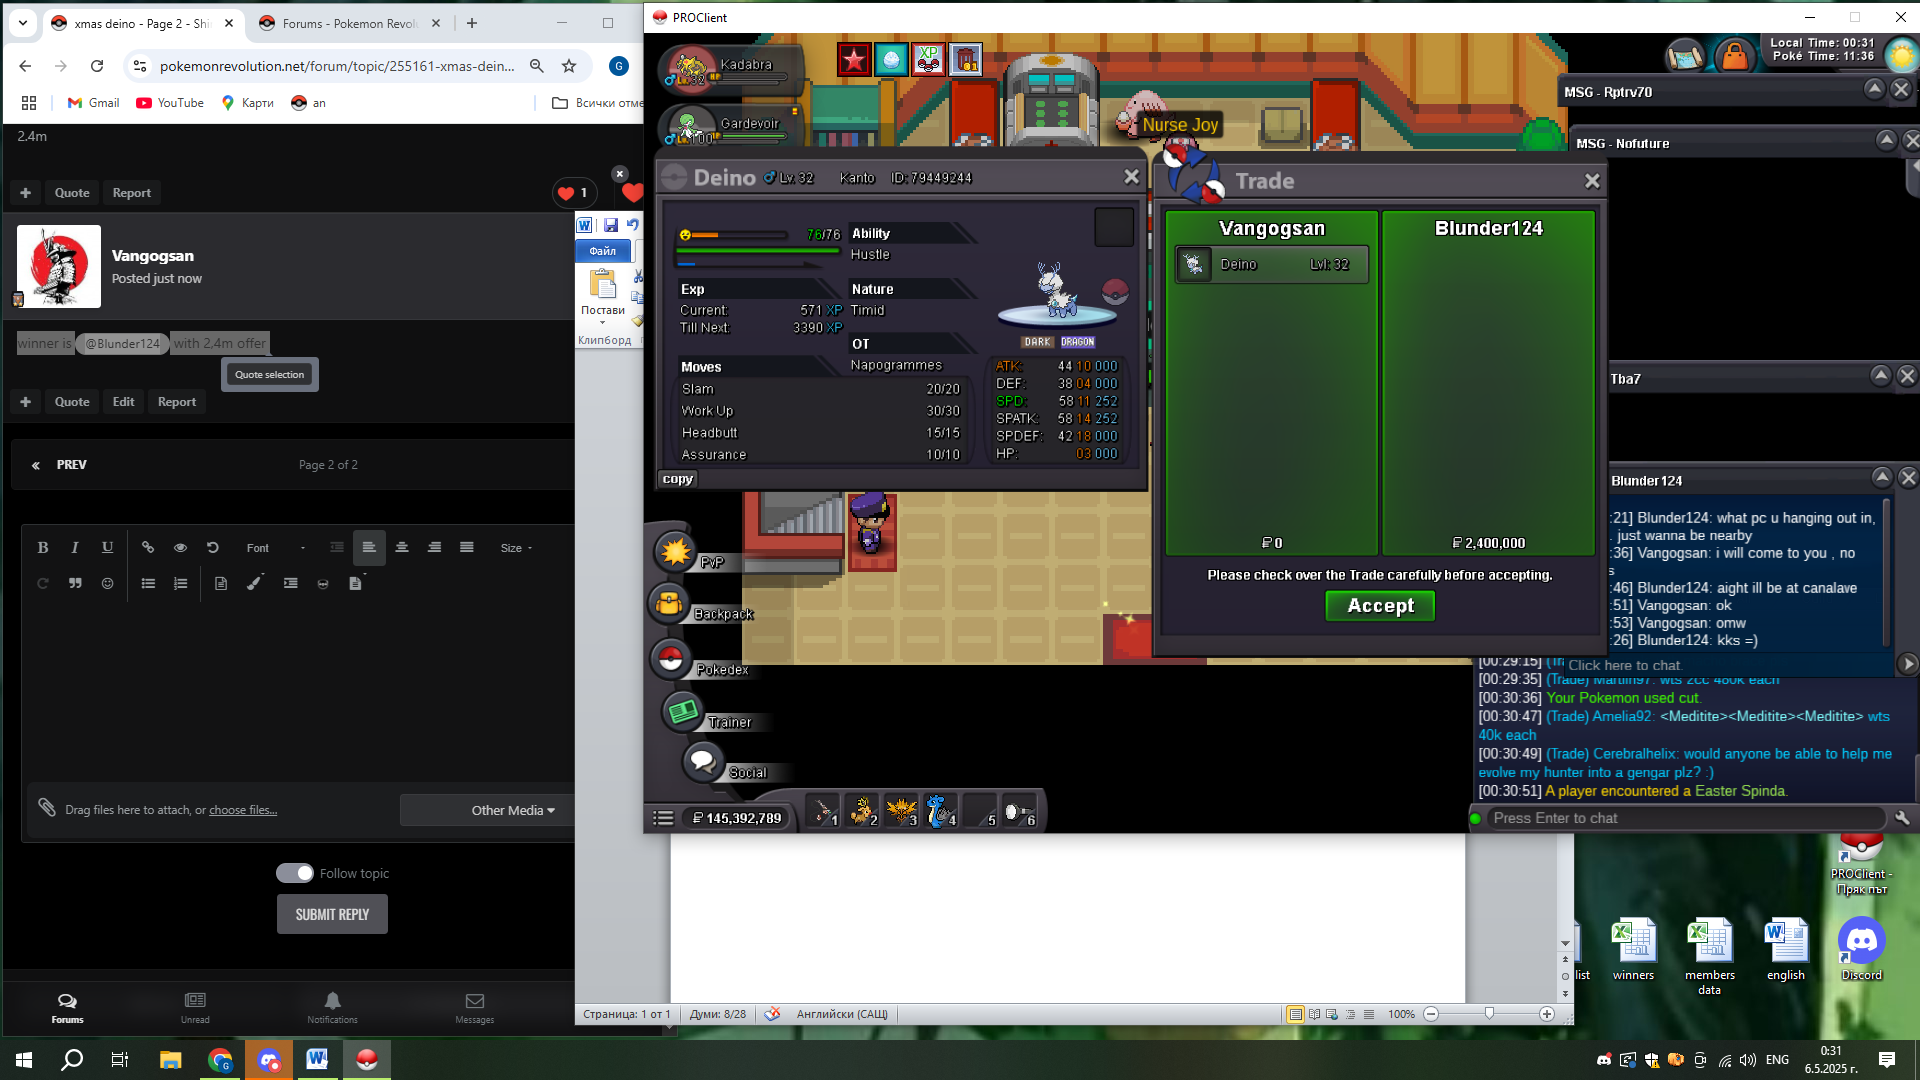Toggle justify alignment in reply editor
Image resolution: width=1920 pixels, height=1080 pixels.
tap(467, 548)
